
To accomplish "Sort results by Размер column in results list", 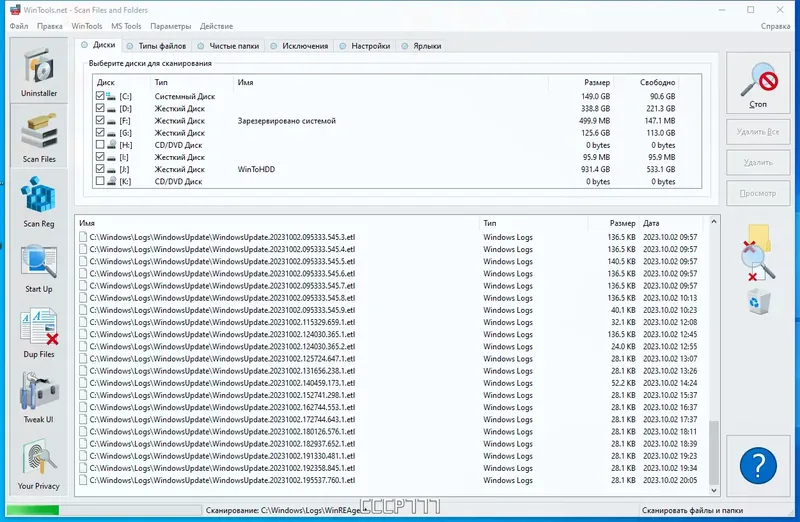I will (613, 223).
